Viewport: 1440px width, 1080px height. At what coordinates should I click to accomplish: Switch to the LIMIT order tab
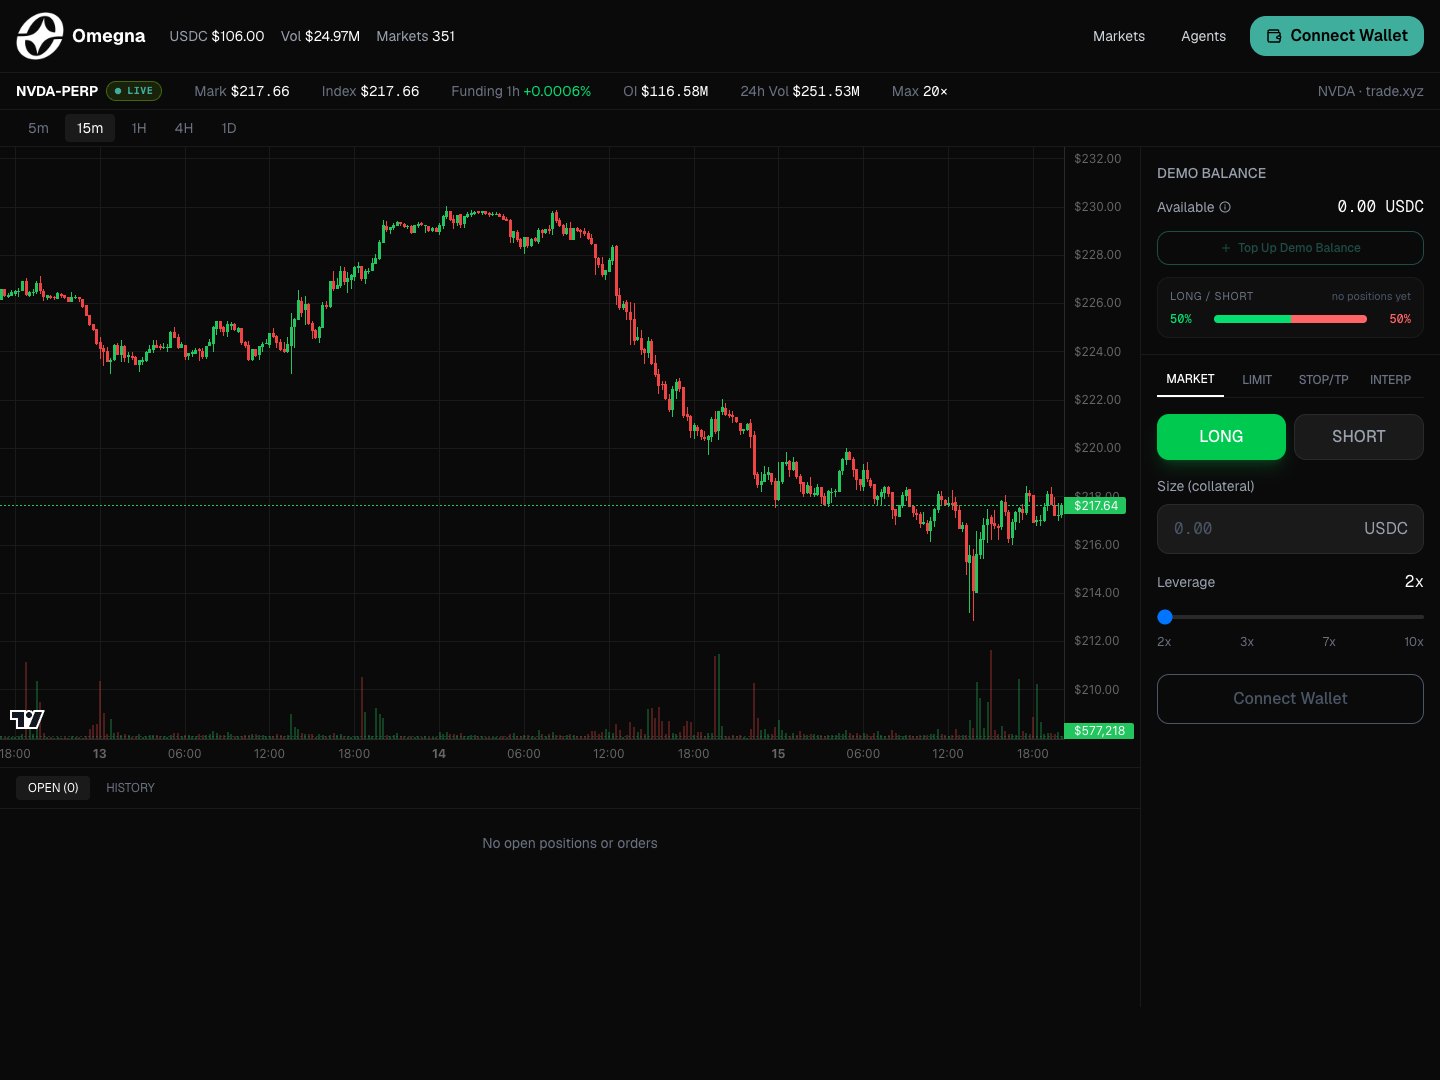[1257, 380]
